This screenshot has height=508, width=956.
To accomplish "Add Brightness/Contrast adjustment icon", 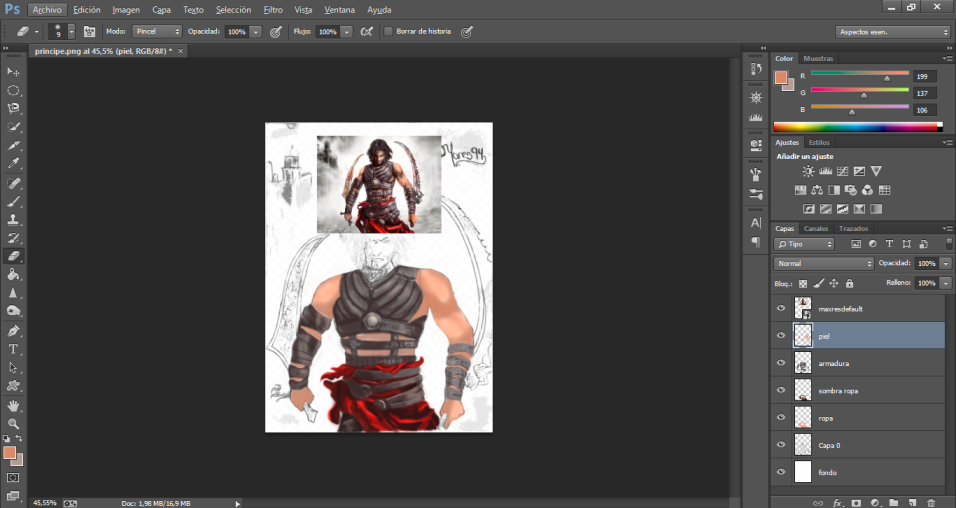I will (808, 171).
